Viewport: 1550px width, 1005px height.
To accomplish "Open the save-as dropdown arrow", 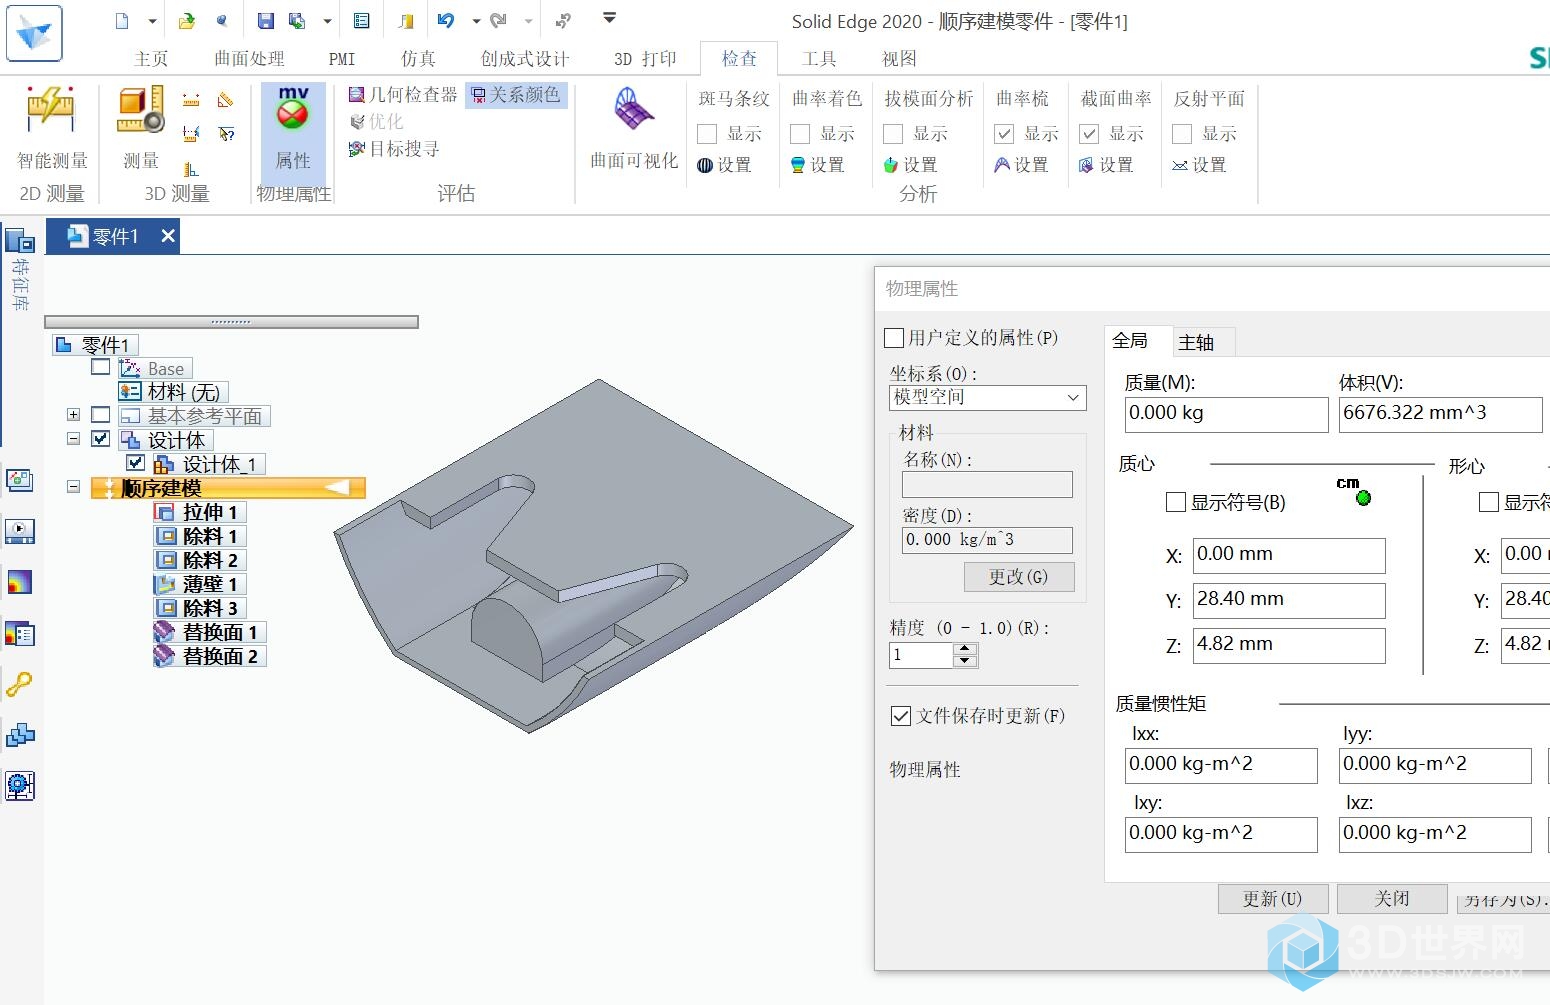I will click(327, 20).
